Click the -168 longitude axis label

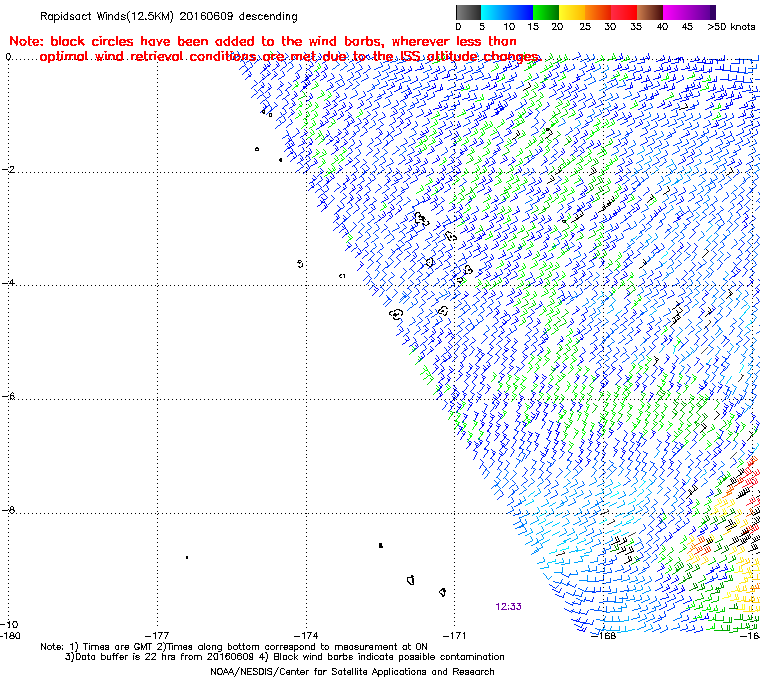click(x=603, y=636)
